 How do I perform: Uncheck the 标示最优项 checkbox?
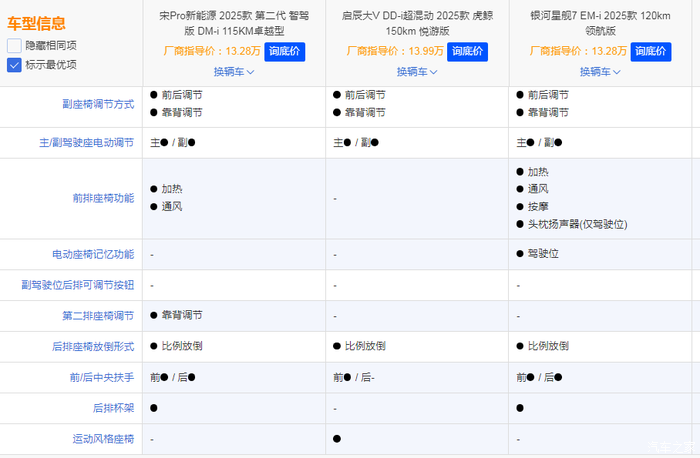pyautogui.click(x=14, y=65)
